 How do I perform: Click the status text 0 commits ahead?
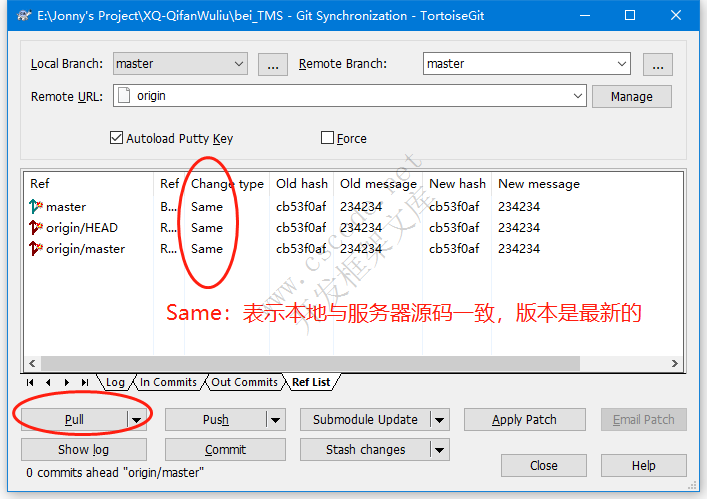tap(115, 472)
